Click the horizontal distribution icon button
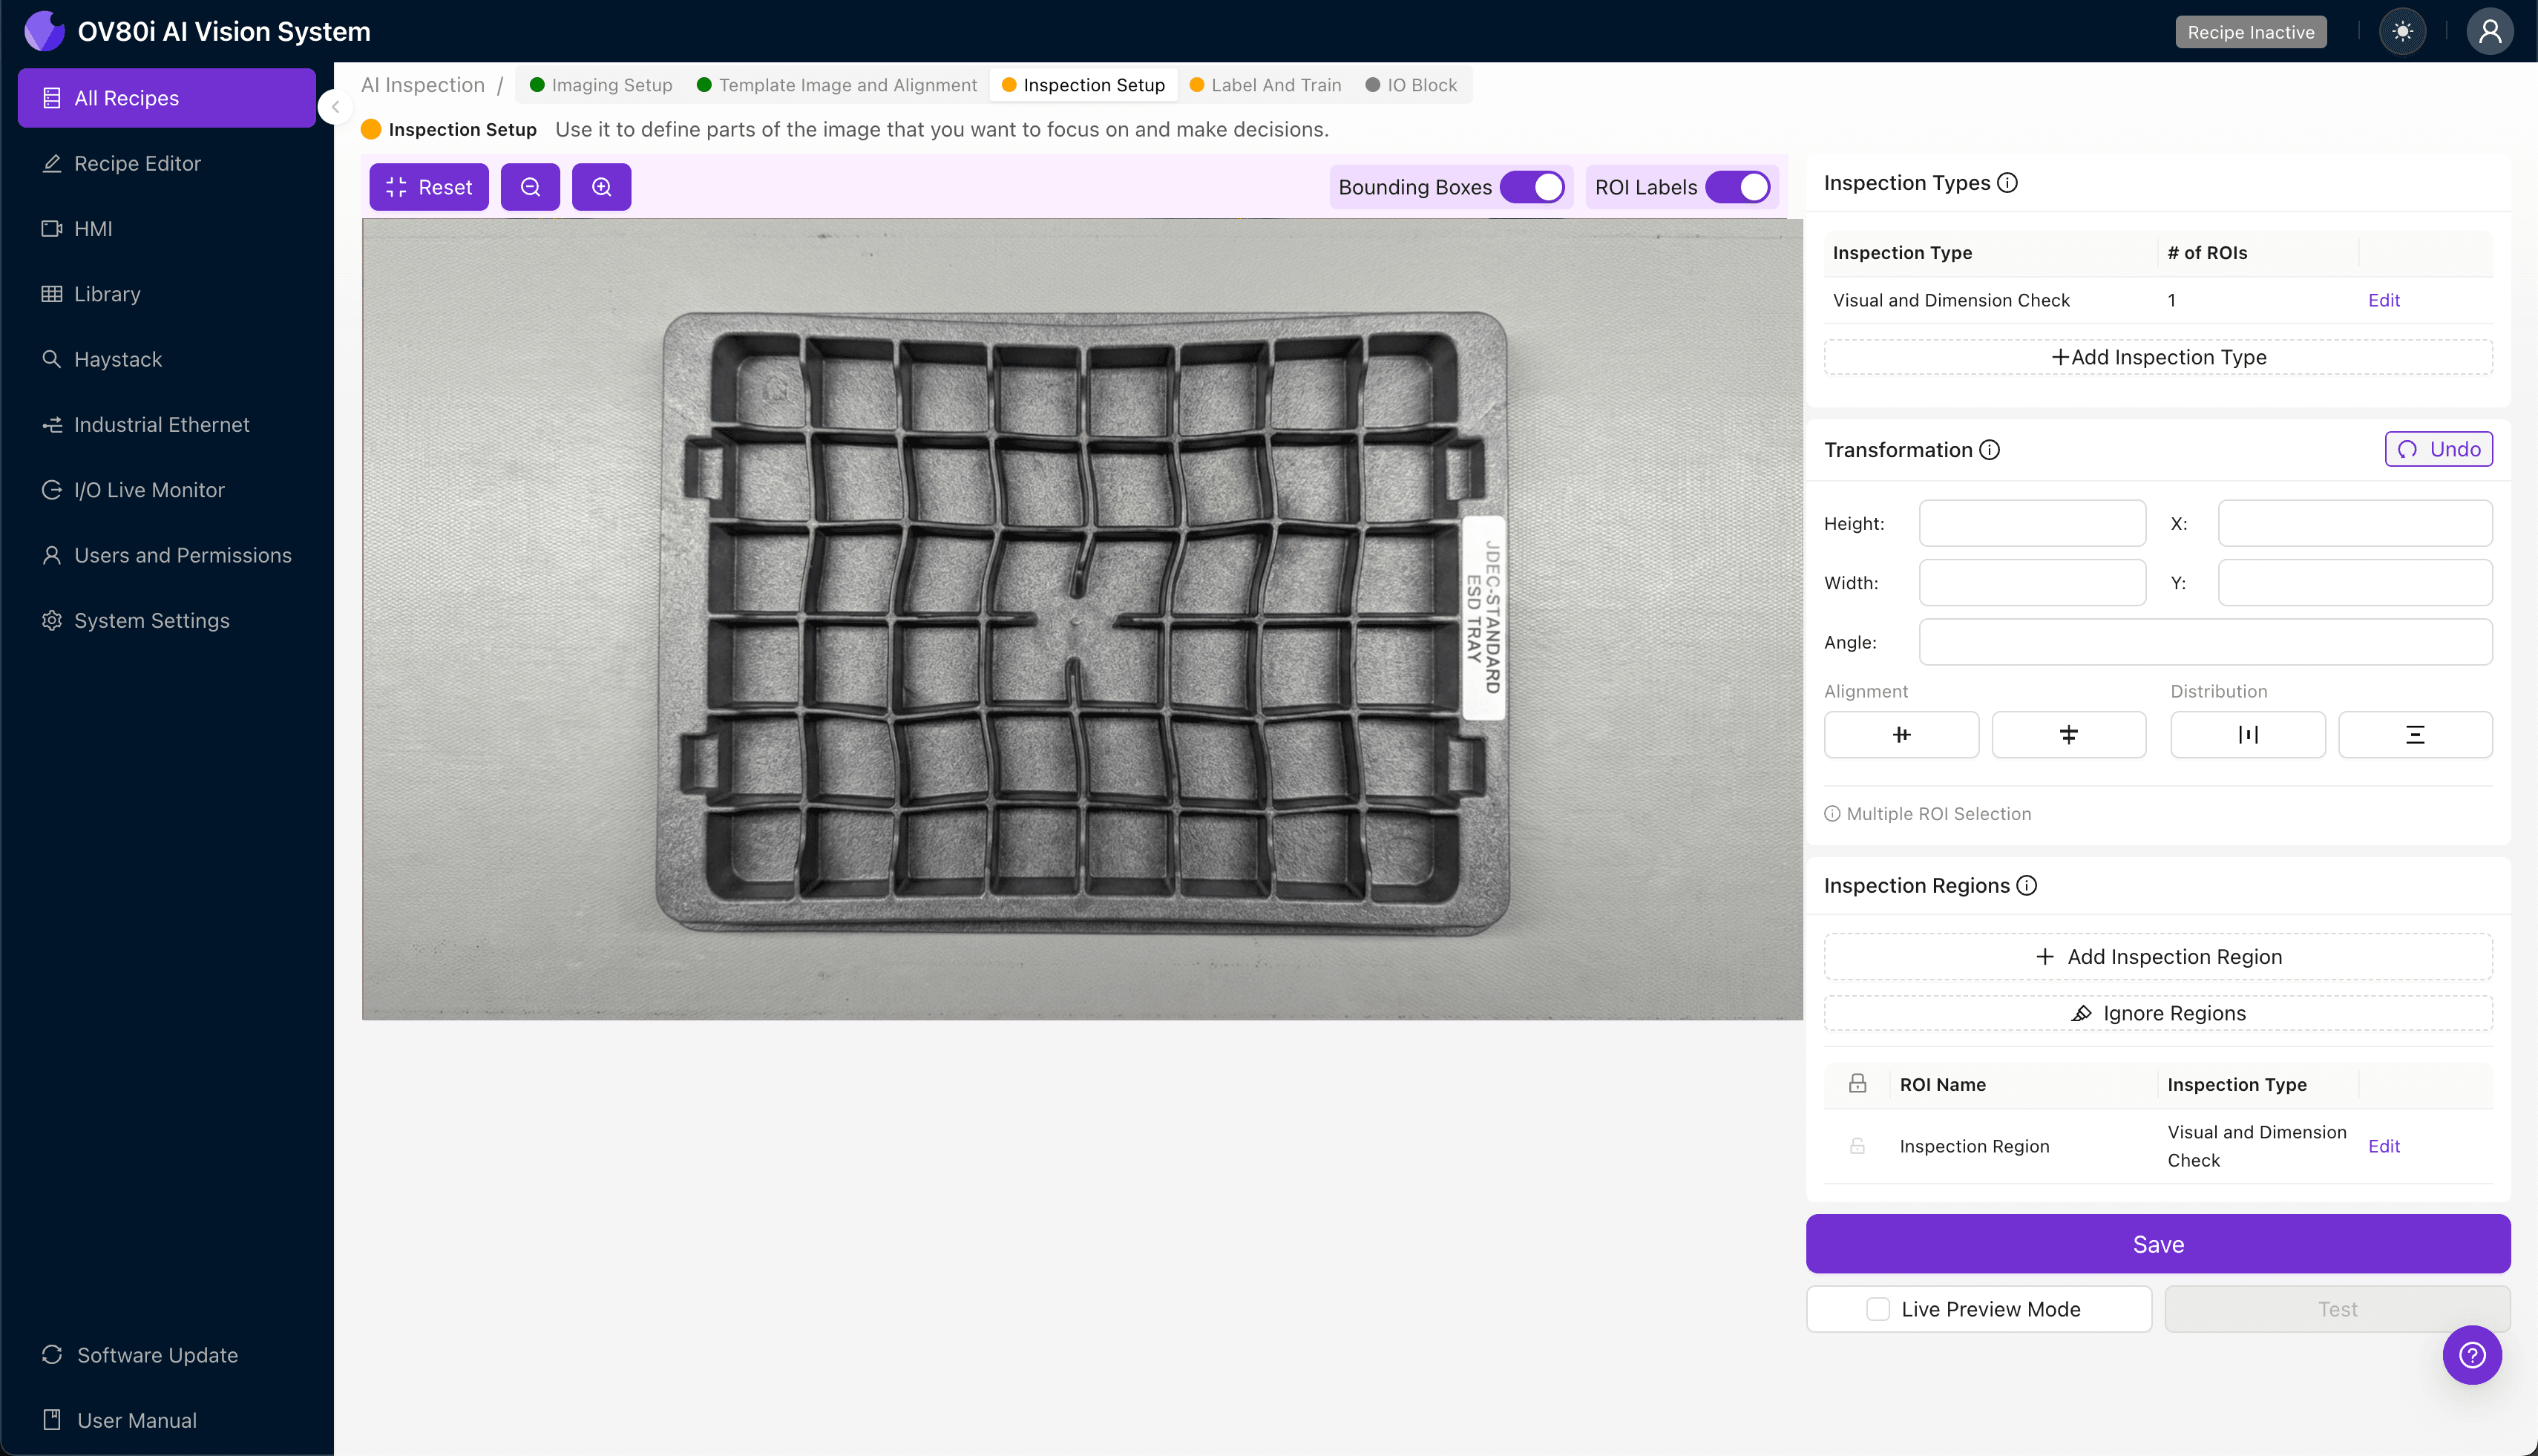Image resolution: width=2538 pixels, height=1456 pixels. tap(2247, 735)
